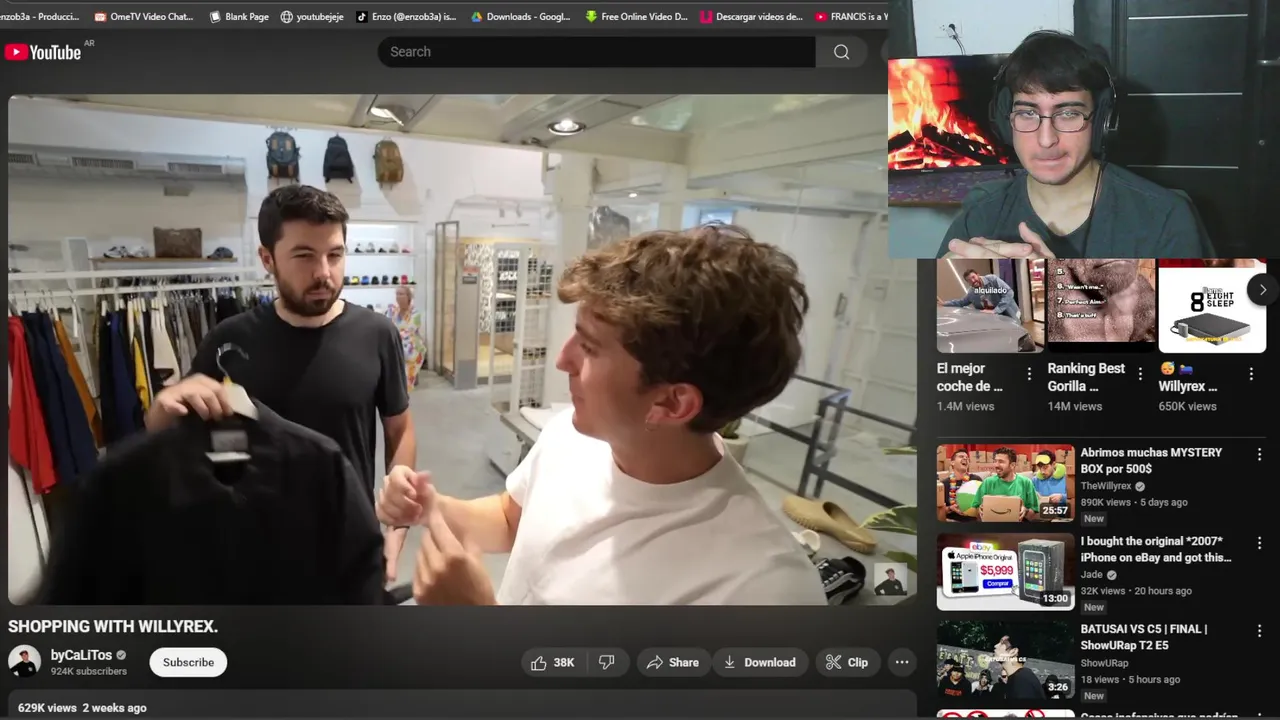The image size is (1280, 720).
Task: Open the Enzo (@enzob3a) TikTok bookmark
Action: tap(407, 16)
